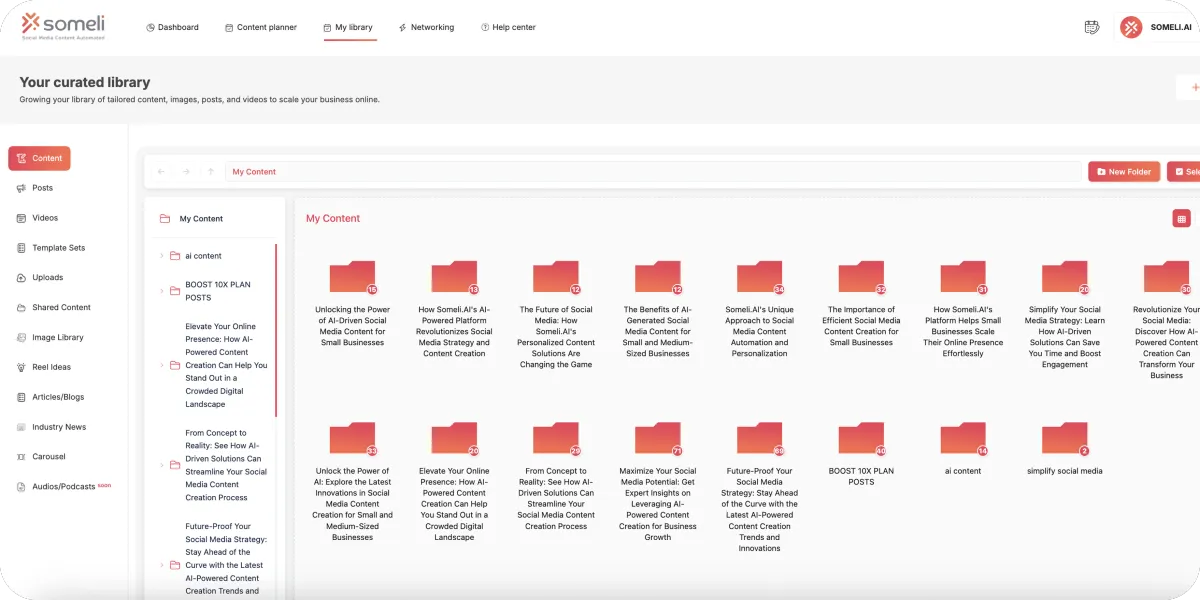Image resolution: width=1200 pixels, height=600 pixels.
Task: Open How Someli.AI's Platform Helps Small Businesses folder
Action: [x=963, y=308]
